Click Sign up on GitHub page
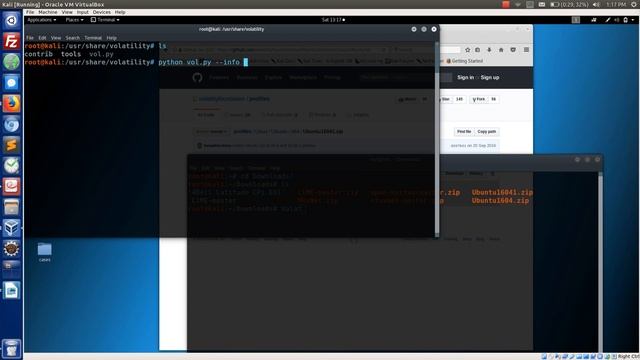Viewport: 640px width, 360px height. (x=490, y=78)
